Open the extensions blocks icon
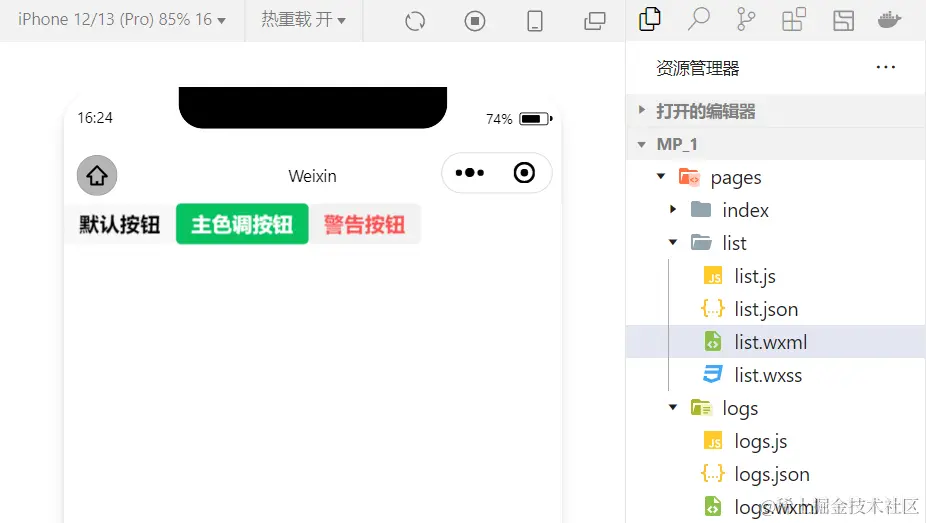The height and width of the screenshot is (523, 926). [x=794, y=19]
